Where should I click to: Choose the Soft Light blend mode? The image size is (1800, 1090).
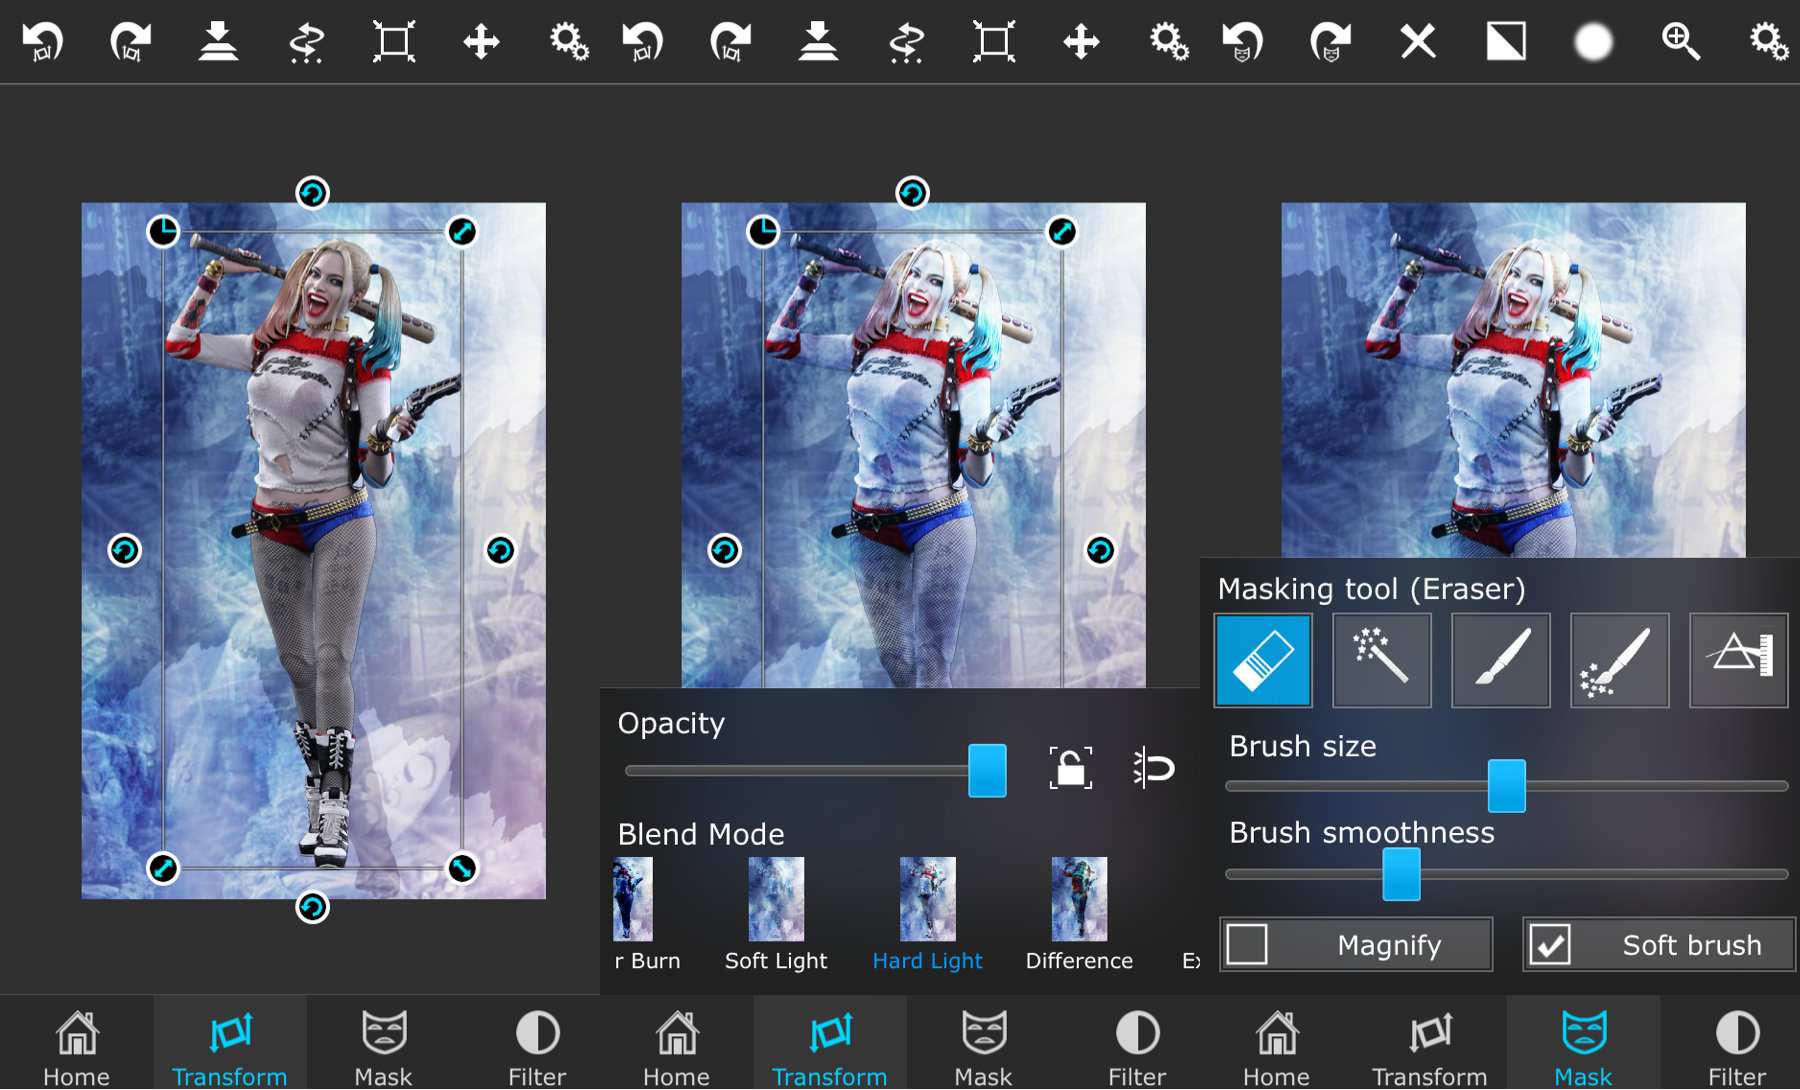[776, 915]
